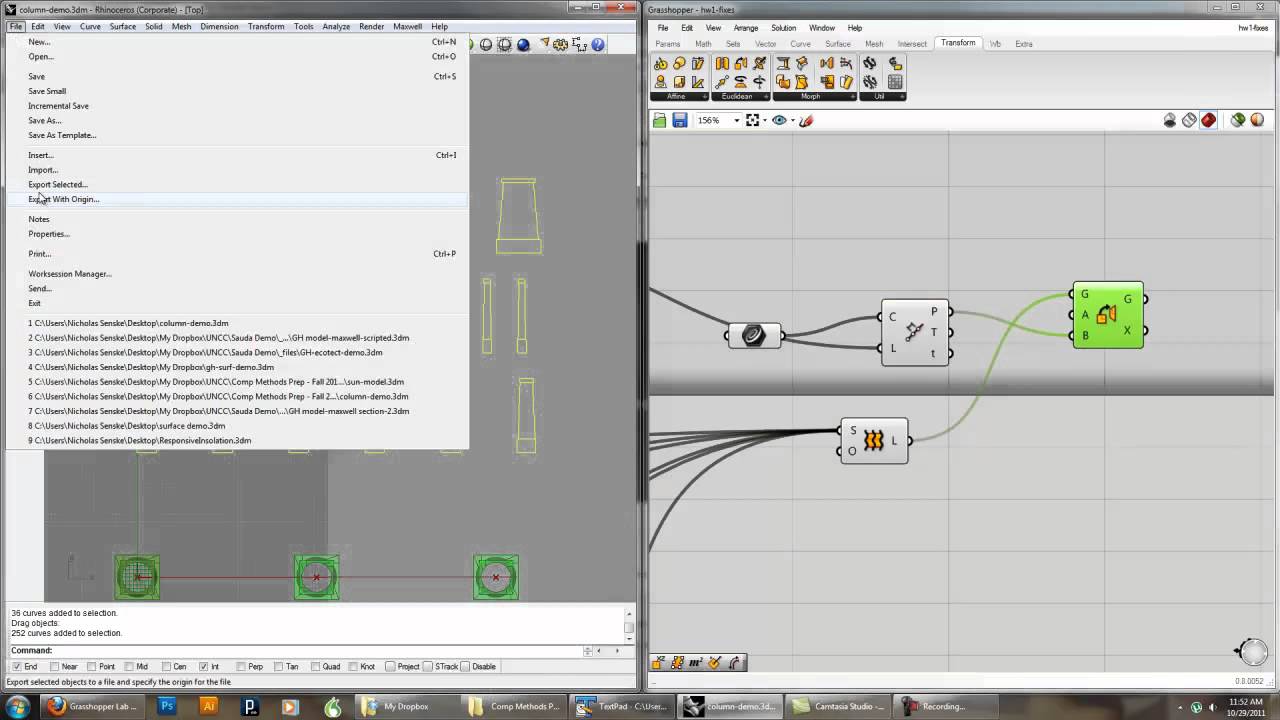
Task: Click into the Rhino Command input field
Action: pos(318,651)
